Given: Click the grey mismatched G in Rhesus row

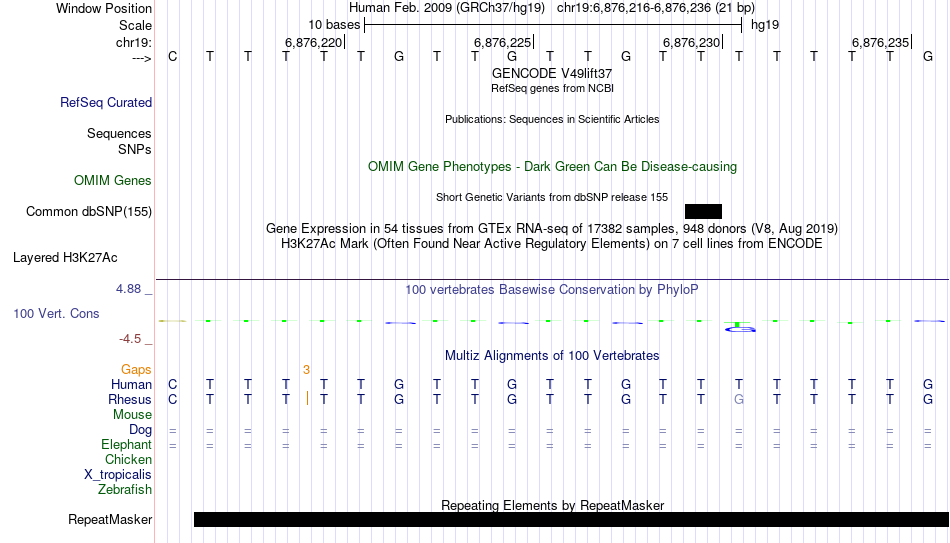Looking at the screenshot, I should click(739, 399).
